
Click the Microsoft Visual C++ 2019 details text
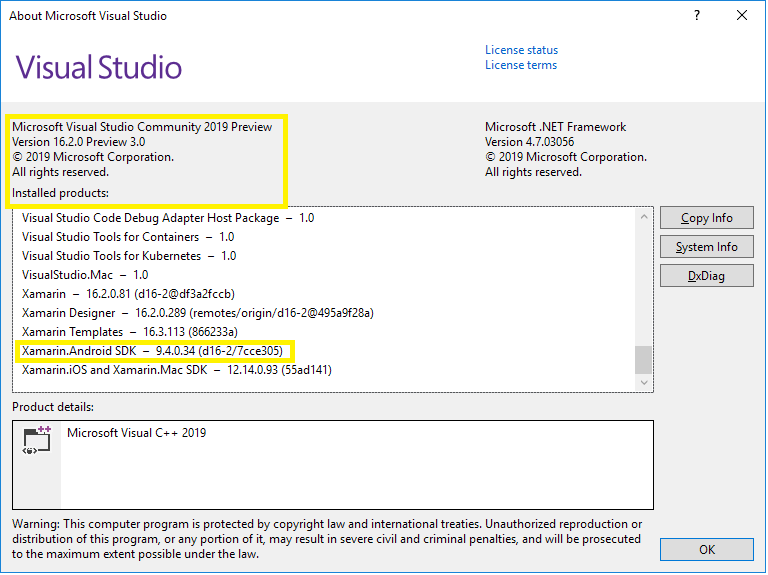pyautogui.click(x=137, y=433)
